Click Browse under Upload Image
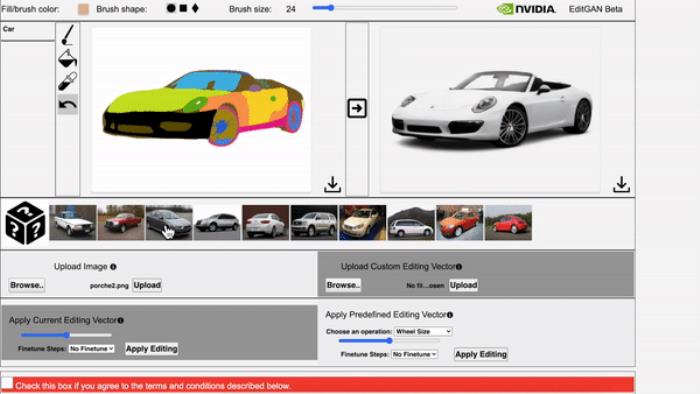Image resolution: width=700 pixels, height=394 pixels. click(x=27, y=285)
